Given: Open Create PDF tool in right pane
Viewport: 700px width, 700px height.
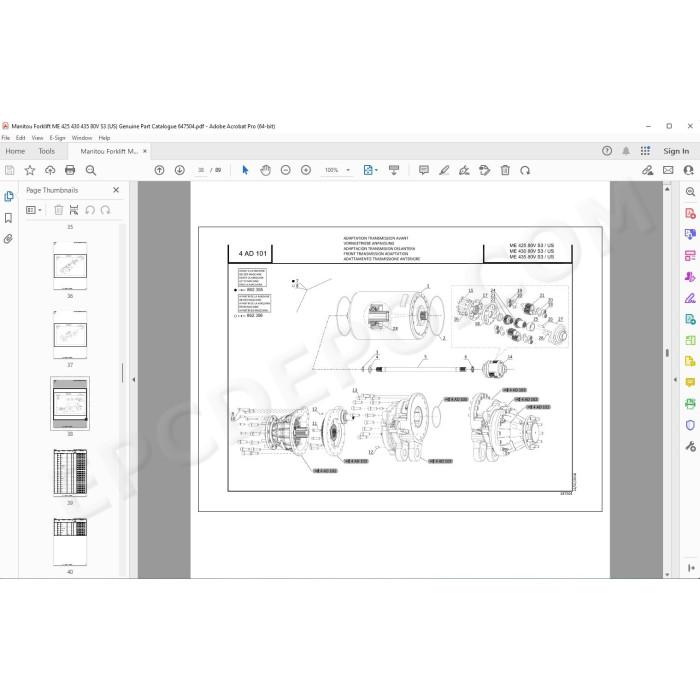Looking at the screenshot, I should 690,213.
